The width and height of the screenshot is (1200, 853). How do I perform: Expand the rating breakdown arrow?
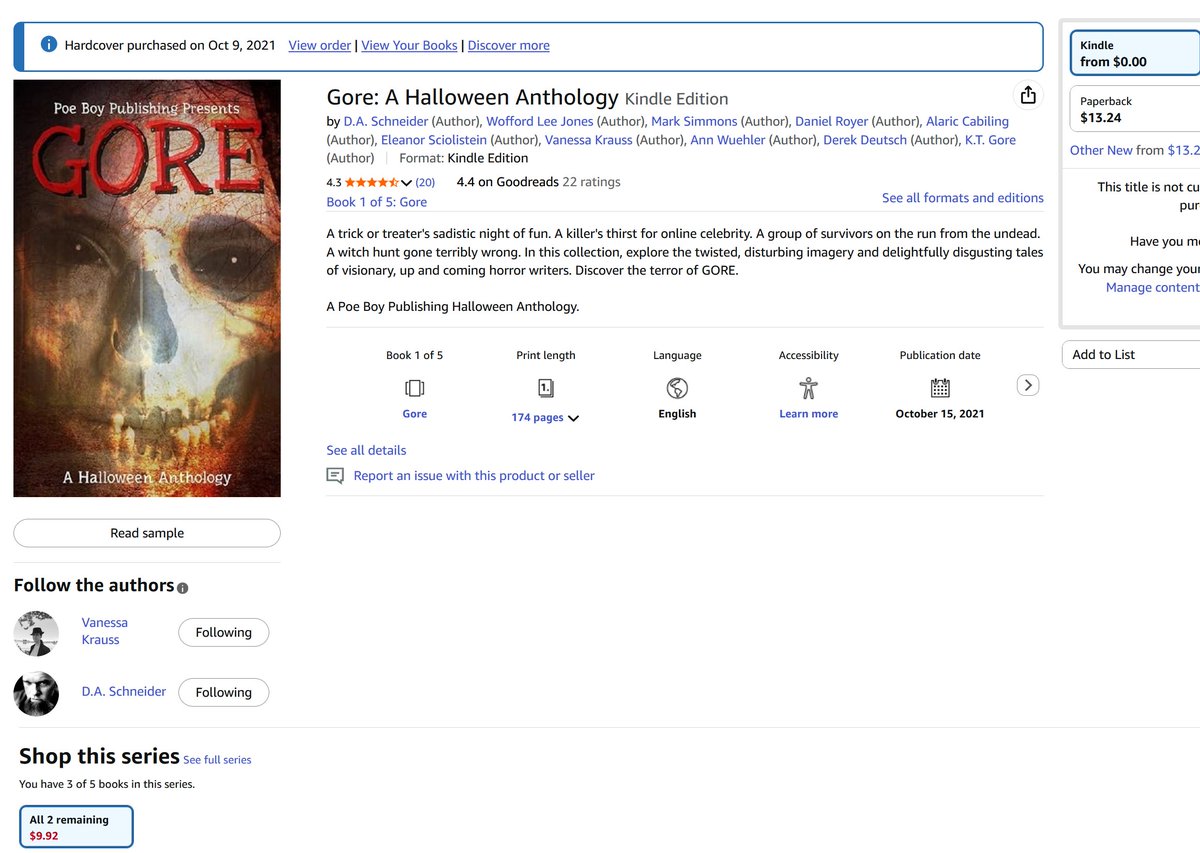[x=406, y=183]
